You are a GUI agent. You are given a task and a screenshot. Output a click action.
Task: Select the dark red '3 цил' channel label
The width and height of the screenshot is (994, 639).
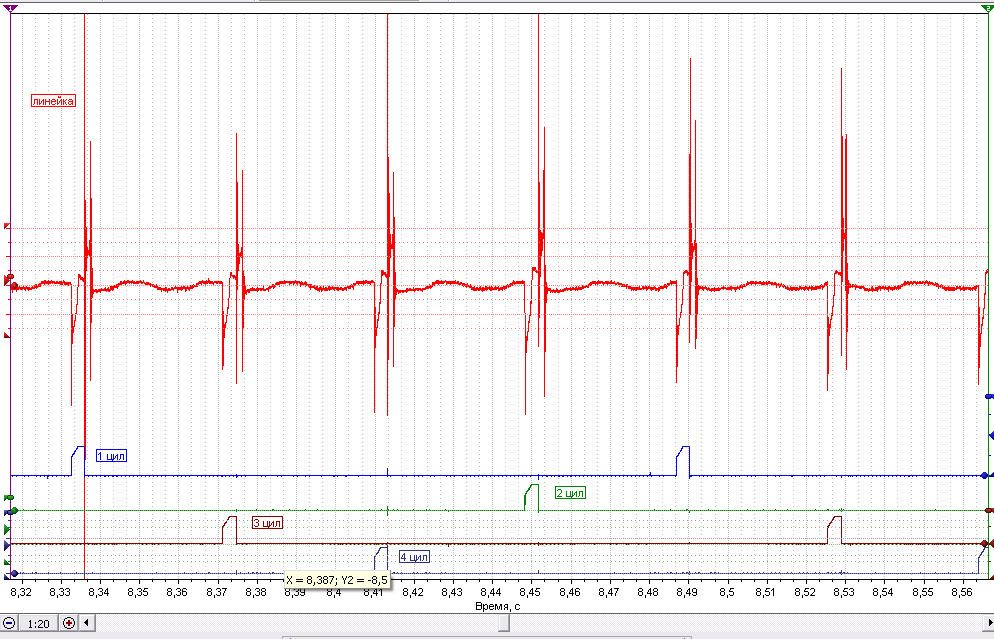(267, 523)
